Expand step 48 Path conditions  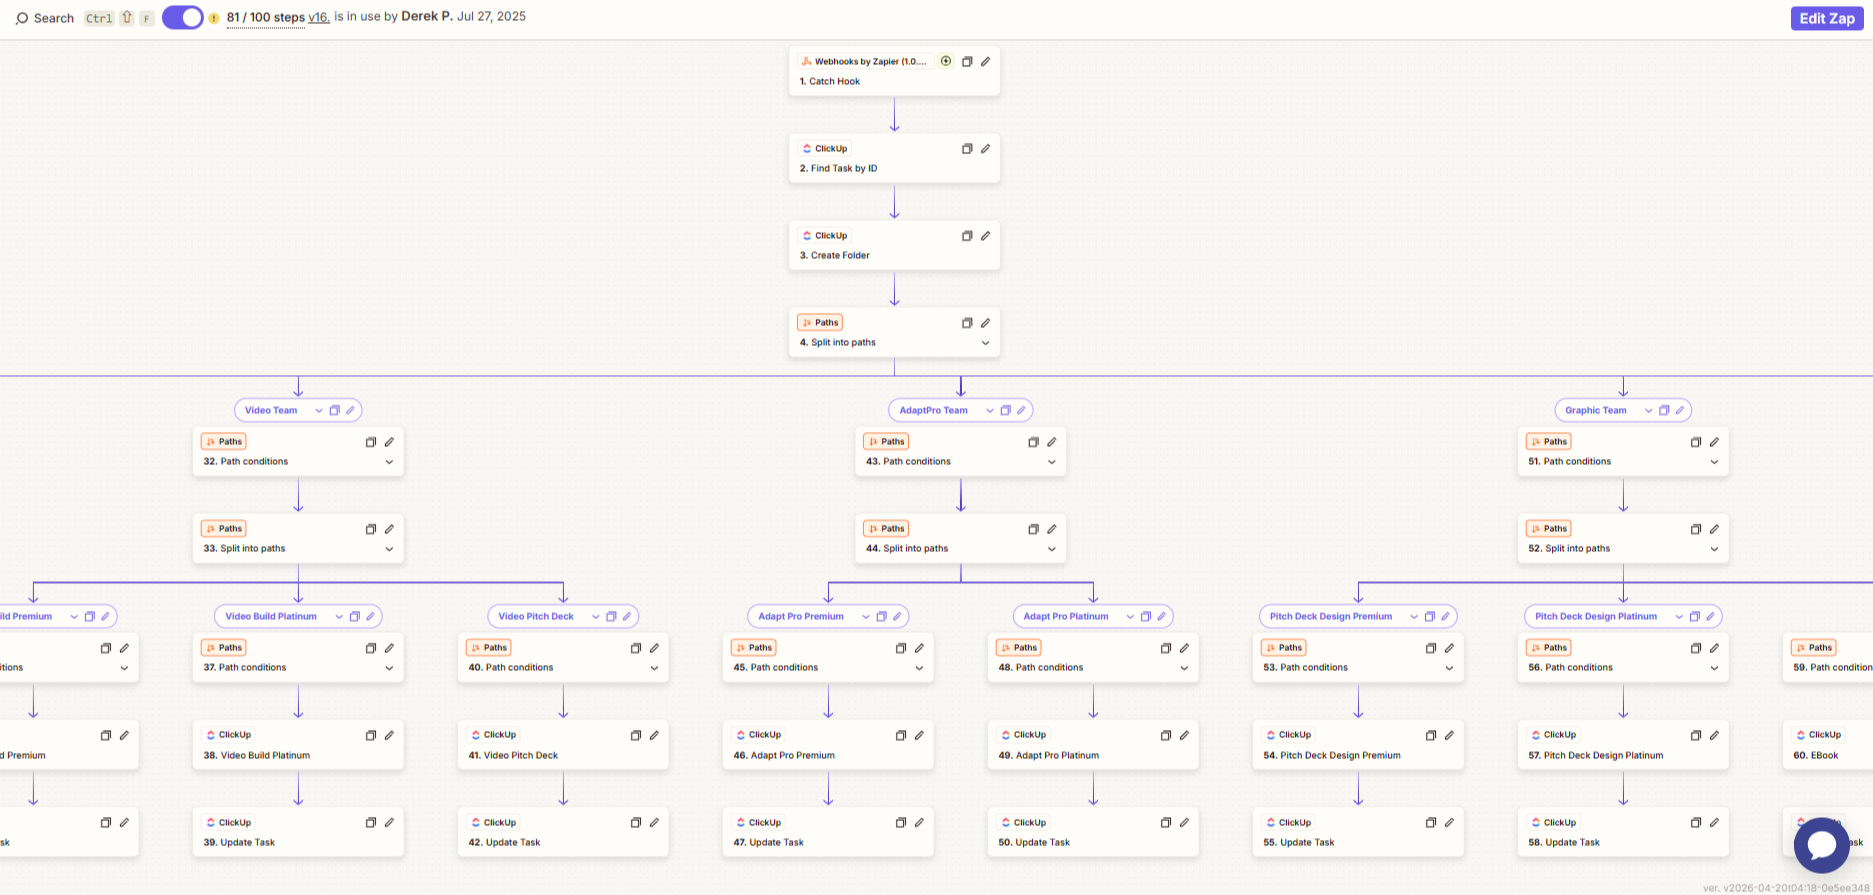[1184, 668]
